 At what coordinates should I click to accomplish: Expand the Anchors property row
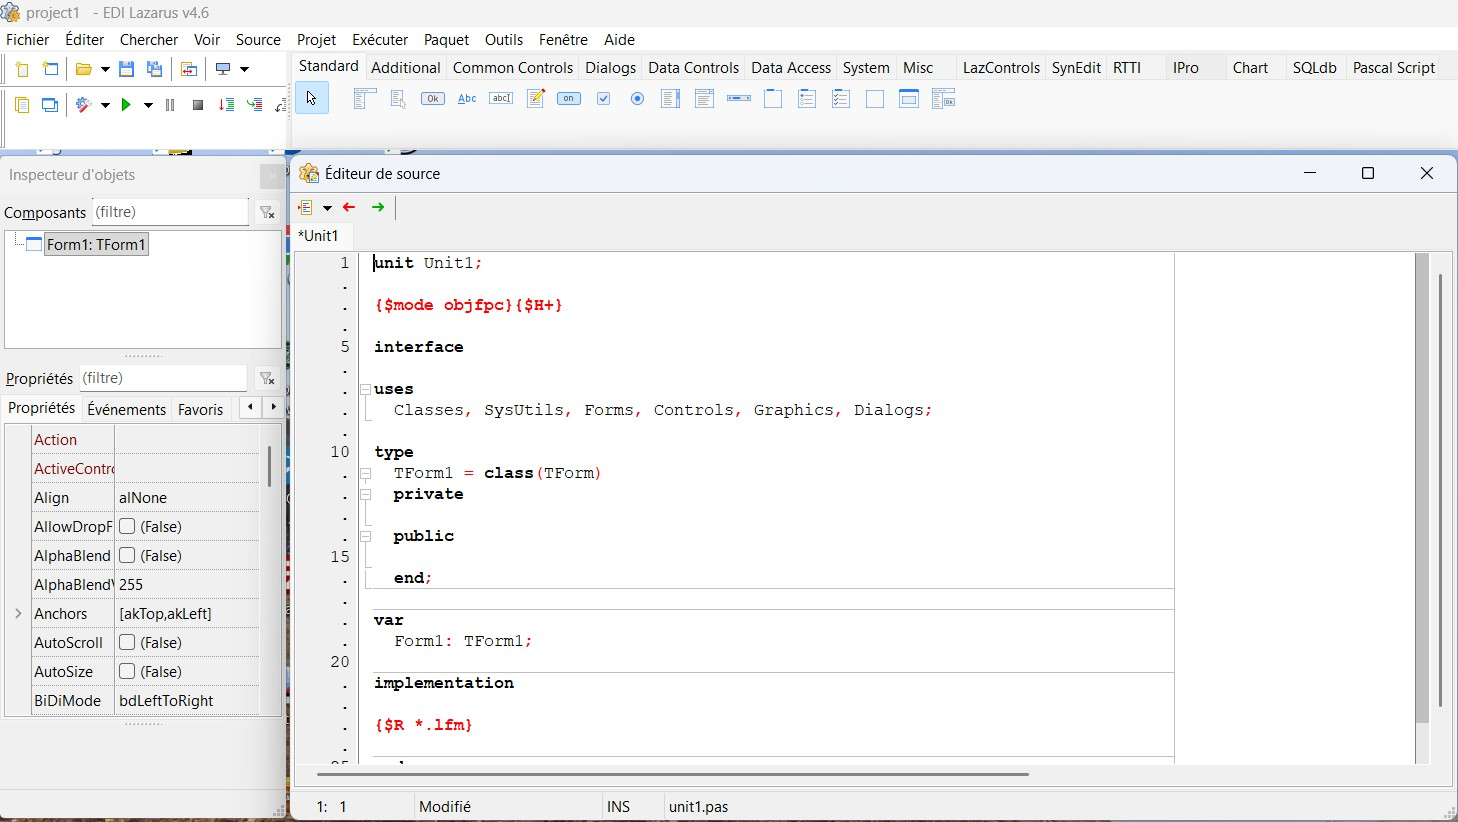[x=18, y=613]
